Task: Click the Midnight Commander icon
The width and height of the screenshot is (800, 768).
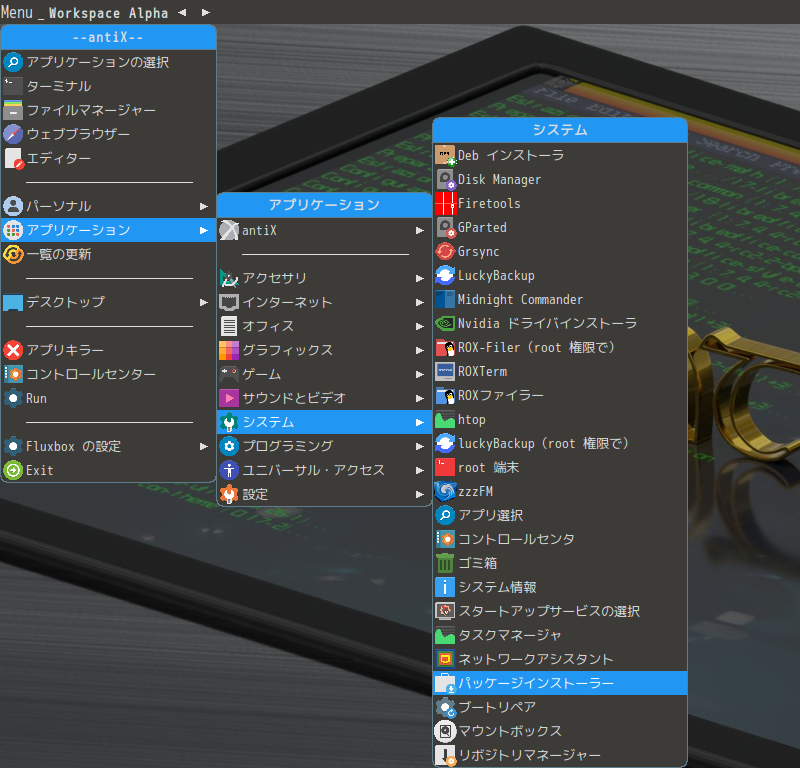Action: 445,299
